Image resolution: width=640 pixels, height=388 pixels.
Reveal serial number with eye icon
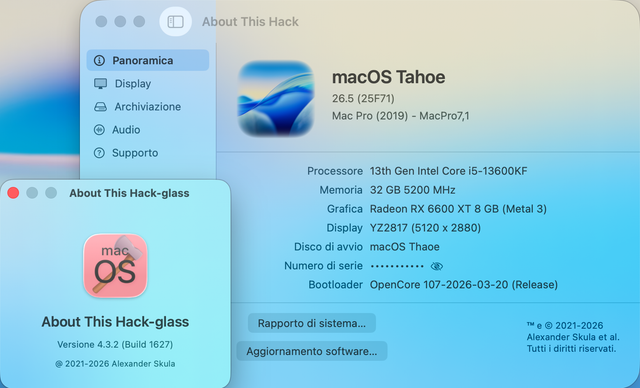coord(437,266)
